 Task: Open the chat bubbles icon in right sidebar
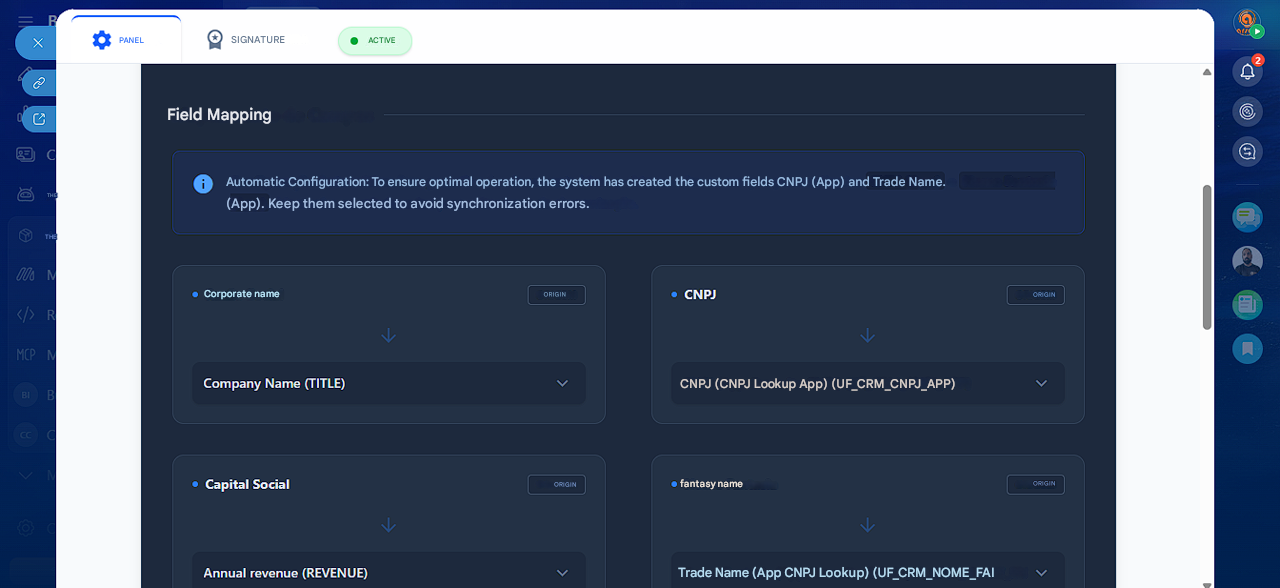pos(1247,217)
